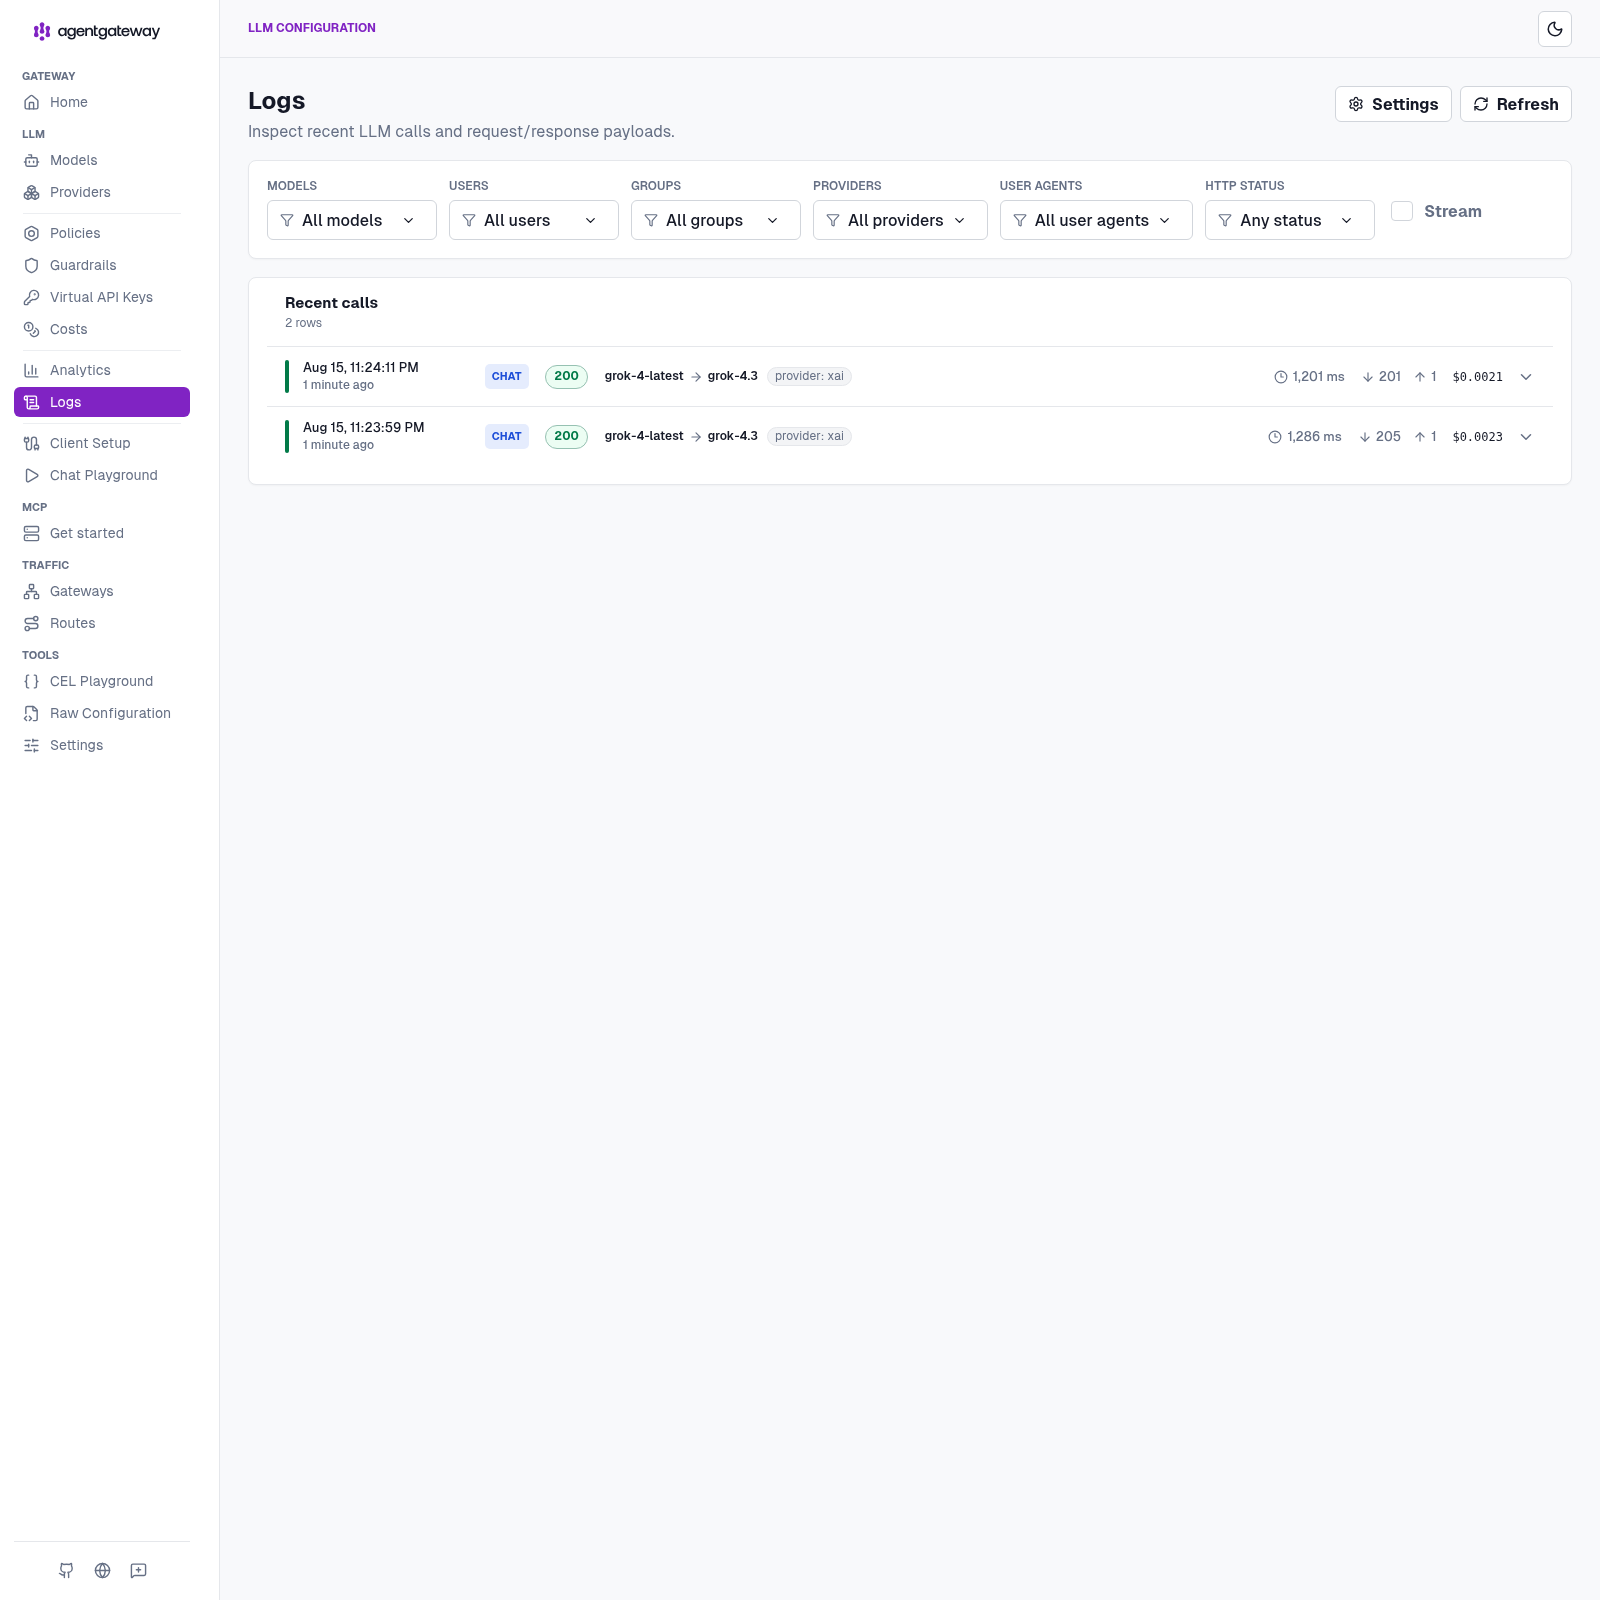Click the Virtual API Keys key icon
The image size is (1600, 1600).
pyautogui.click(x=32, y=297)
